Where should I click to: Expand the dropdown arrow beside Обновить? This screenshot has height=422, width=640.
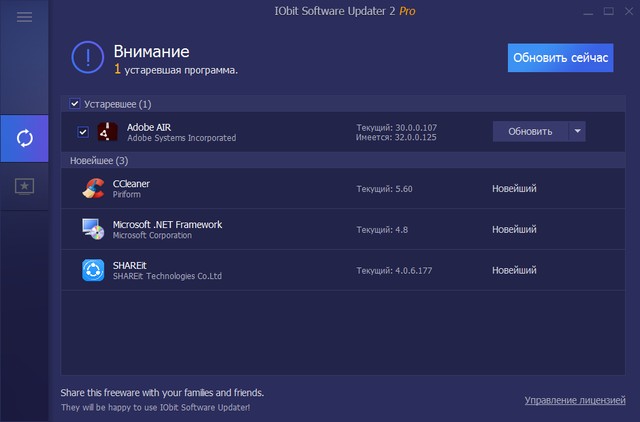(x=576, y=131)
